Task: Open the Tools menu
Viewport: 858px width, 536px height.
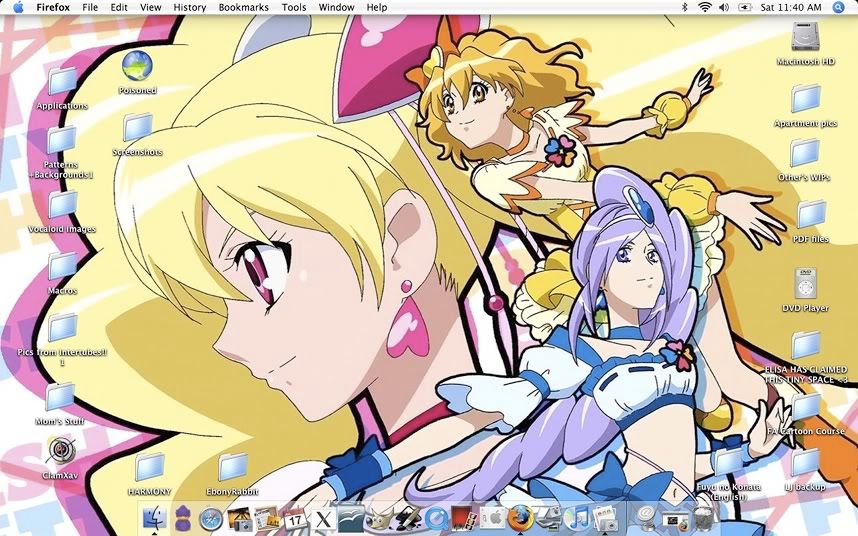Action: click(294, 7)
